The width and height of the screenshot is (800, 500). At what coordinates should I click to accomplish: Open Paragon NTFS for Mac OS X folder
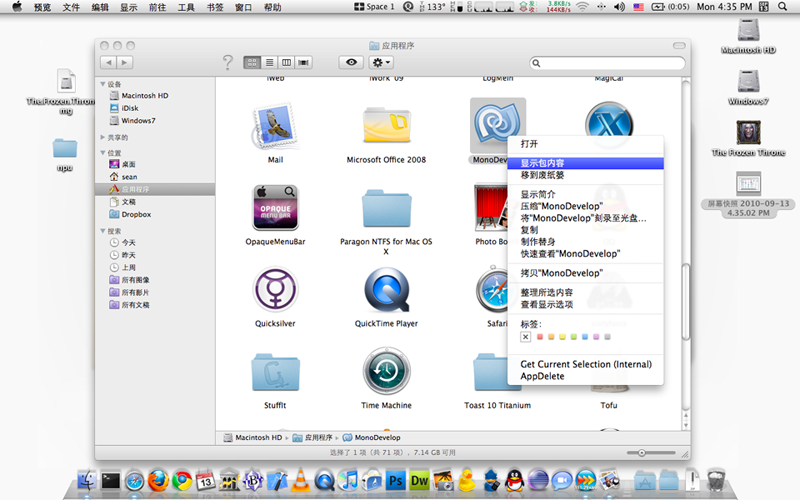pos(386,208)
